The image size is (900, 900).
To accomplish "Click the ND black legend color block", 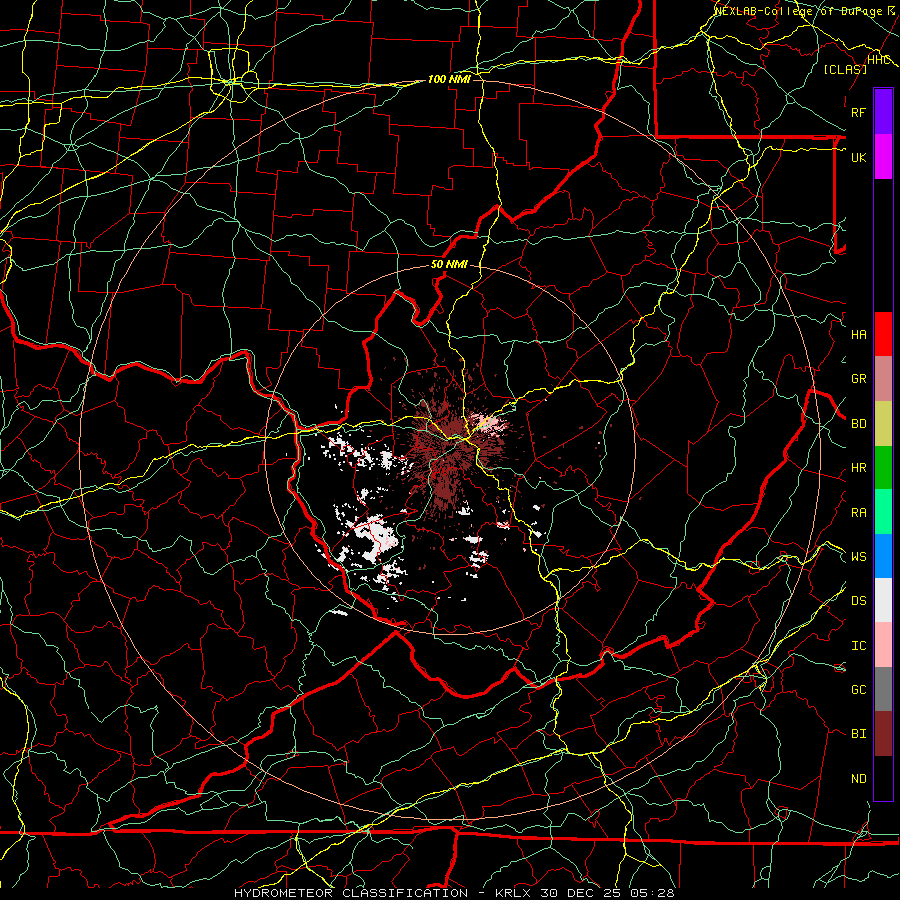I will click(x=883, y=778).
